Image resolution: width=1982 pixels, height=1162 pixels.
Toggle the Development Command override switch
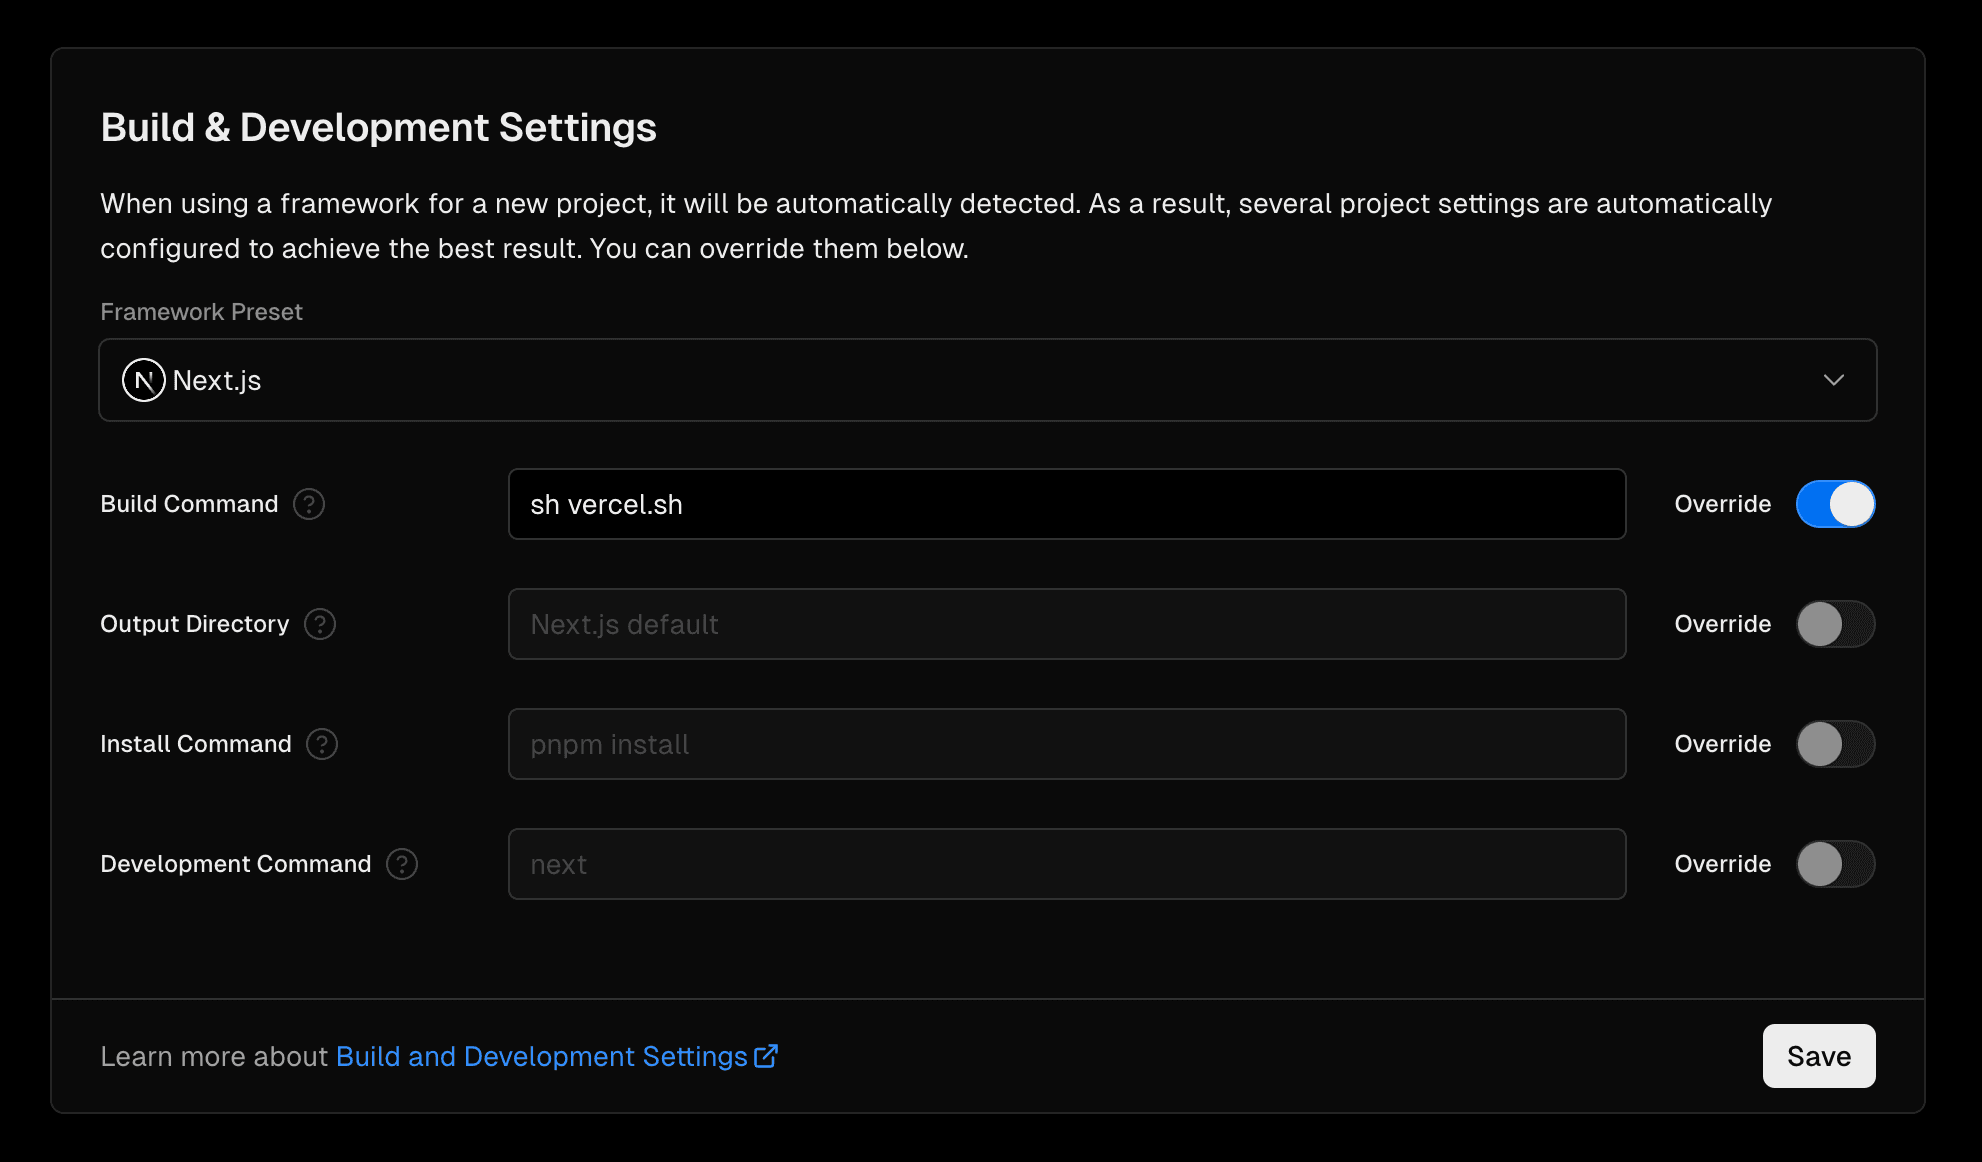1835,864
